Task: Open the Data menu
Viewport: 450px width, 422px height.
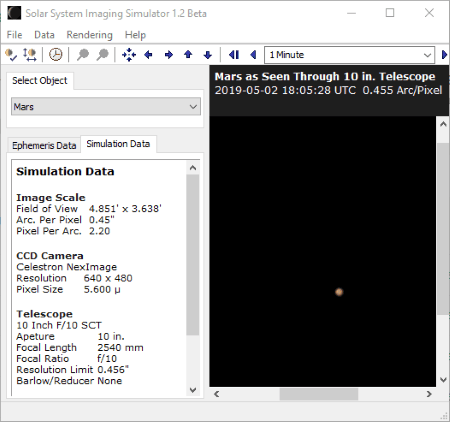Action: point(44,35)
